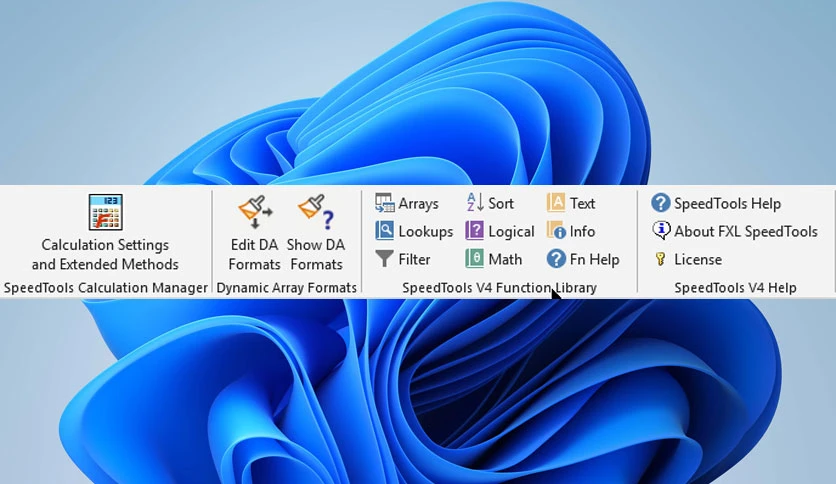Select the SpeedTools Calculation Manager group label

[x=106, y=288]
